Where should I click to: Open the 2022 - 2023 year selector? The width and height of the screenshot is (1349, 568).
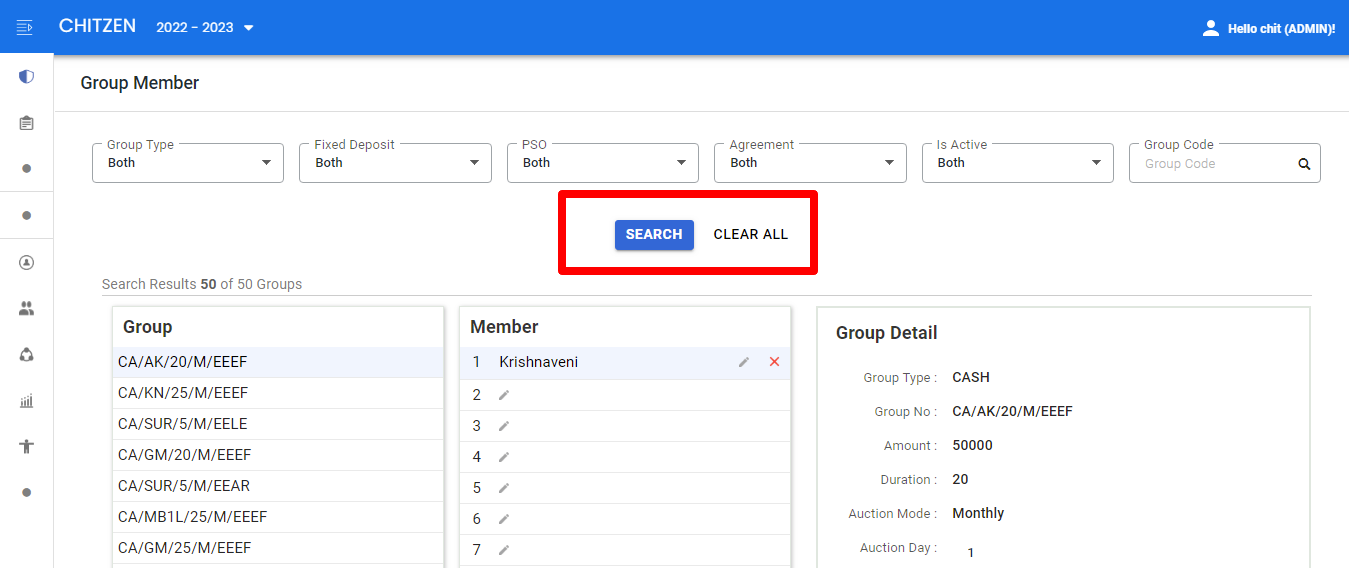[x=205, y=27]
